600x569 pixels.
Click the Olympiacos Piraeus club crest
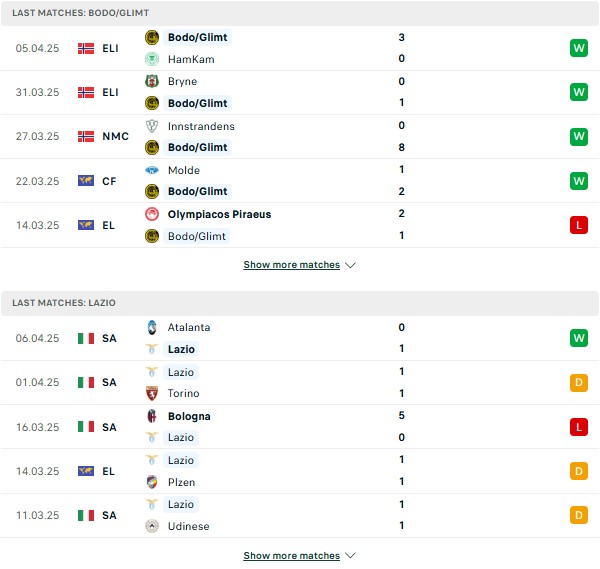click(x=152, y=214)
